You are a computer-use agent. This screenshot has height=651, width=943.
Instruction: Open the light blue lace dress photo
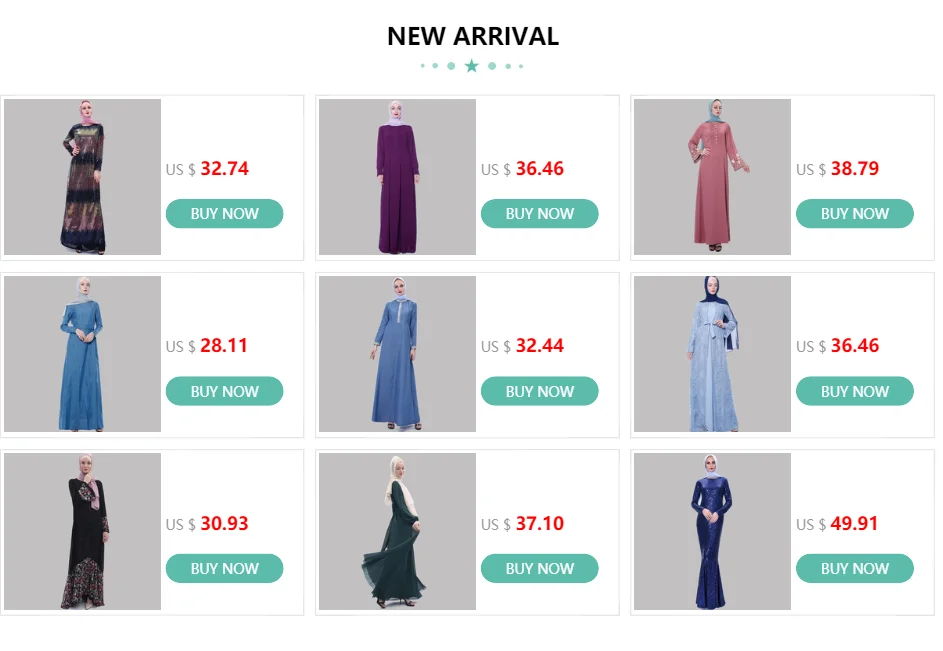[x=712, y=354]
